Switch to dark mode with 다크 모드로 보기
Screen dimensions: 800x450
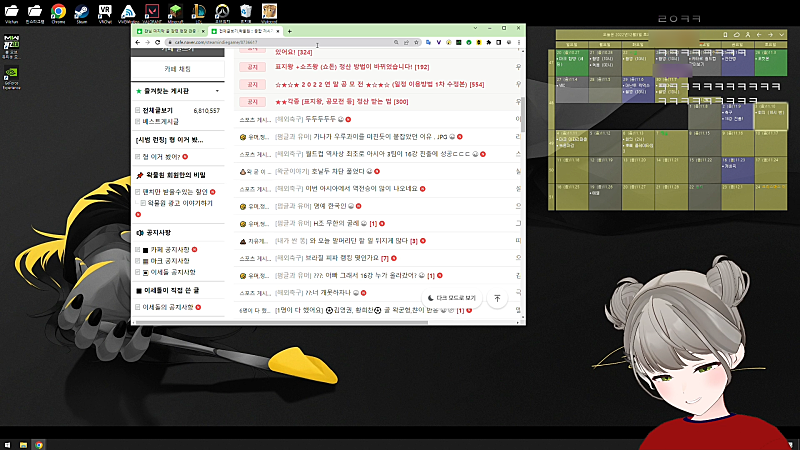452,298
